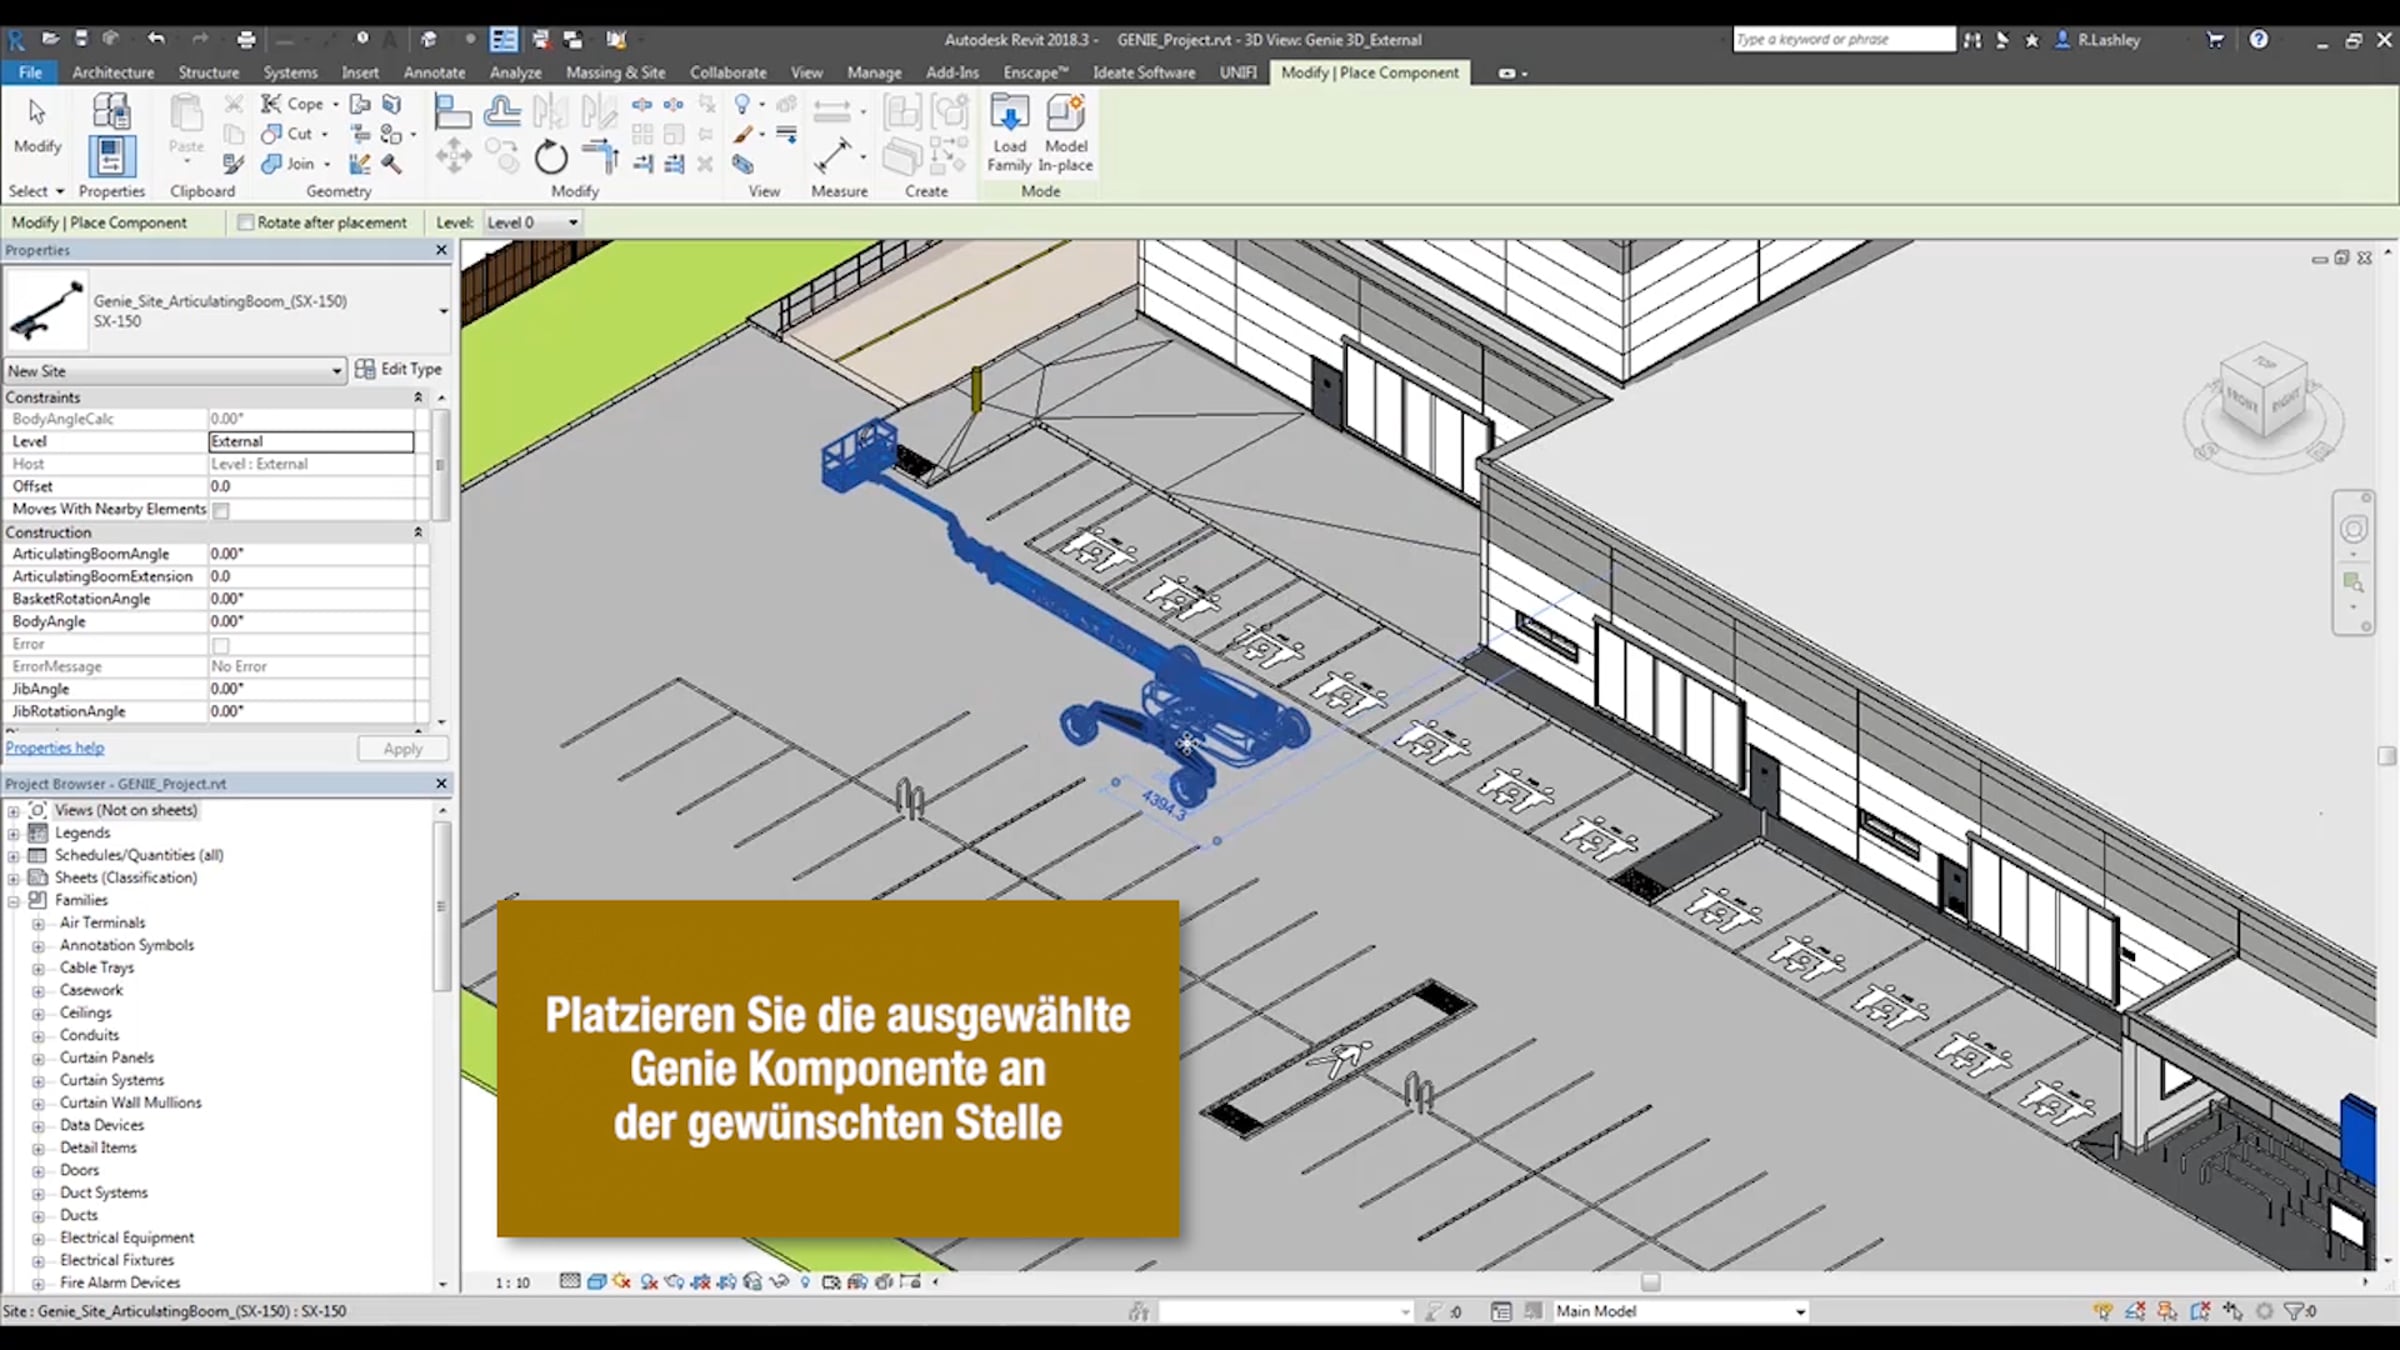
Task: Open the File menu tab
Action: [30, 72]
